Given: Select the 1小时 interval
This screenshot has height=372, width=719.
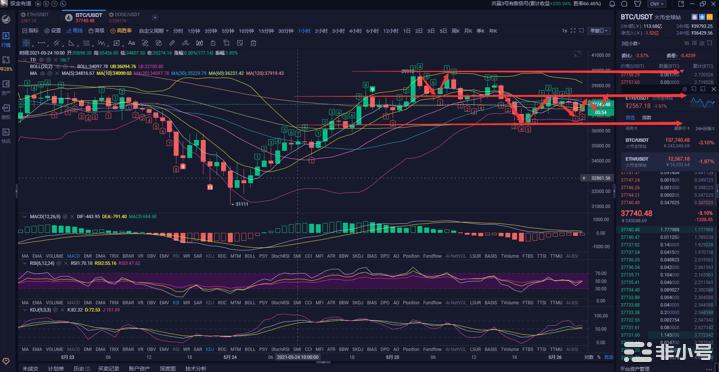Looking at the screenshot, I should 304,30.
